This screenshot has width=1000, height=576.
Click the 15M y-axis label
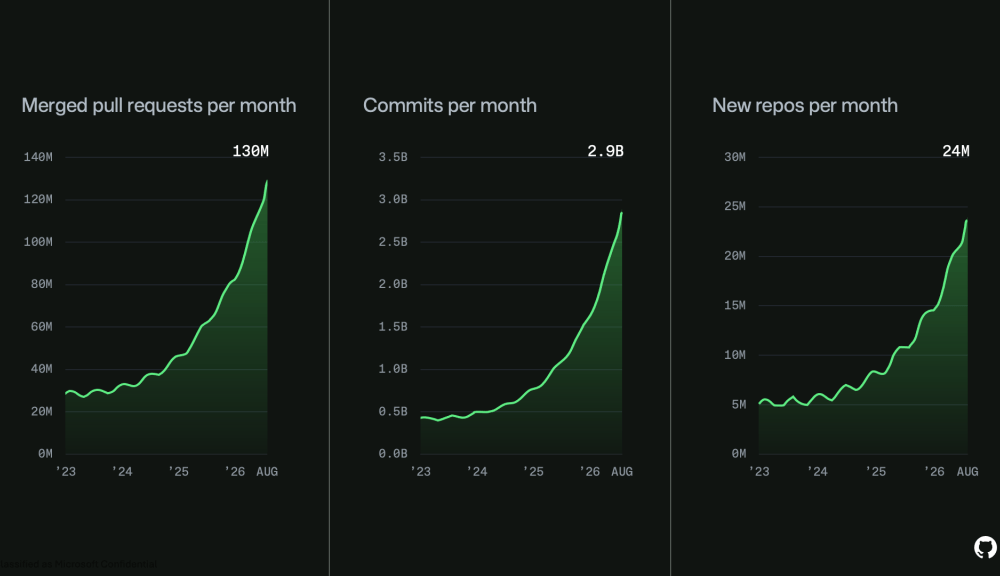pyautogui.click(x=735, y=306)
